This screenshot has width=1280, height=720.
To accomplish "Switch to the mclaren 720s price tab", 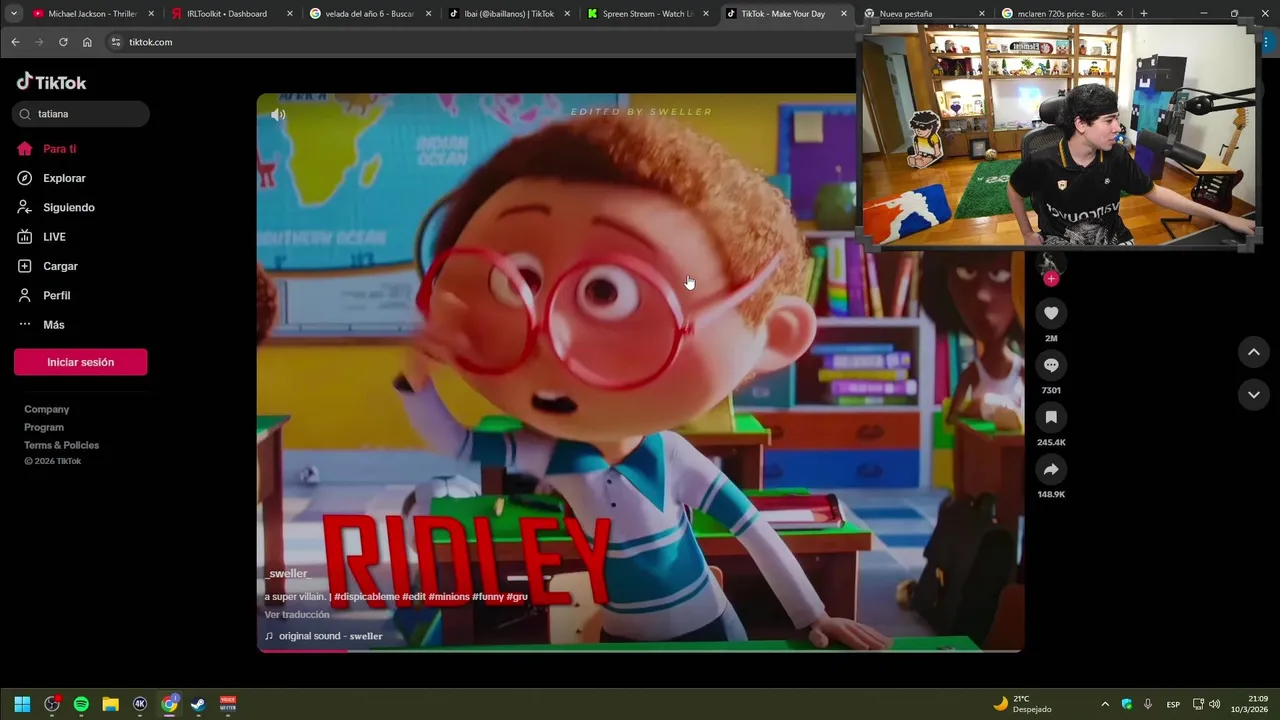I will click(1062, 14).
